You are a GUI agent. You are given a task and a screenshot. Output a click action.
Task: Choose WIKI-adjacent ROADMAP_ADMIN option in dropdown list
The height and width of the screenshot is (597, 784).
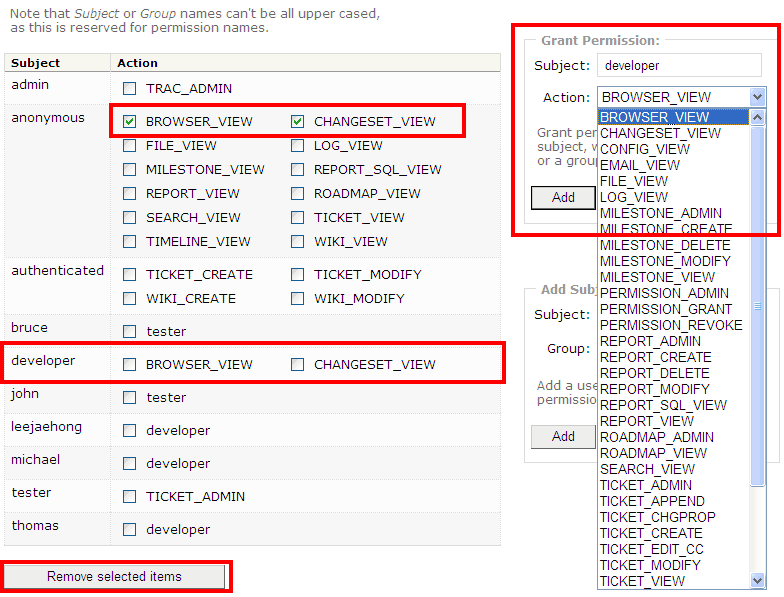(656, 437)
